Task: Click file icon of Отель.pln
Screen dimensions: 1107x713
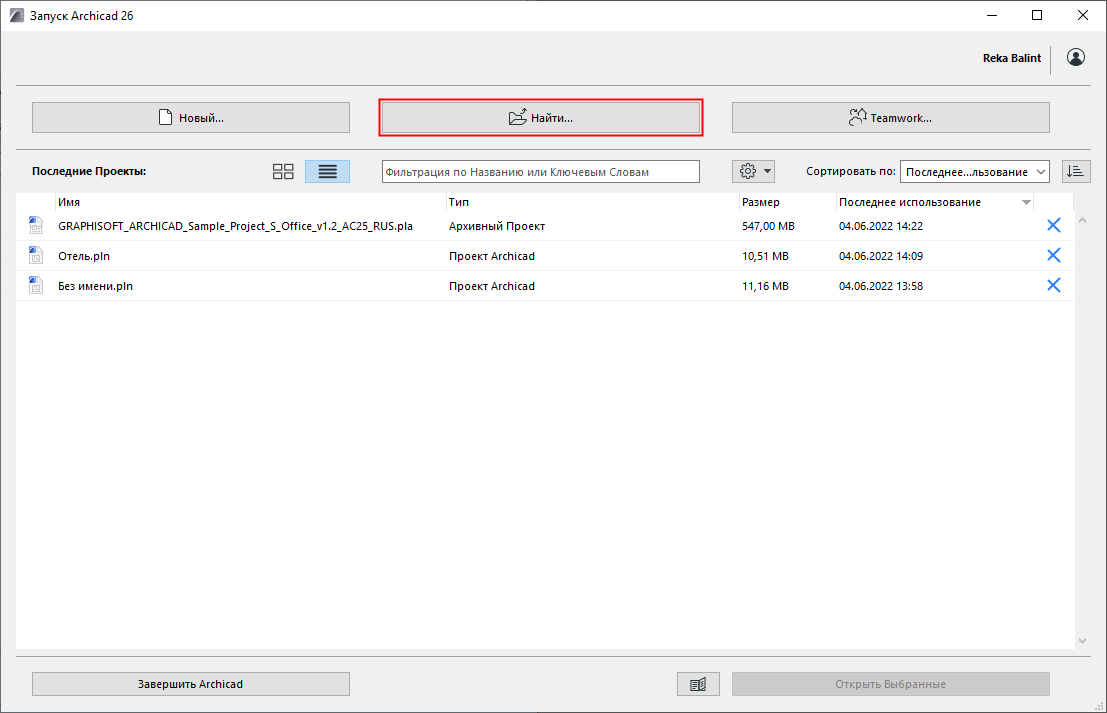Action: coord(35,255)
